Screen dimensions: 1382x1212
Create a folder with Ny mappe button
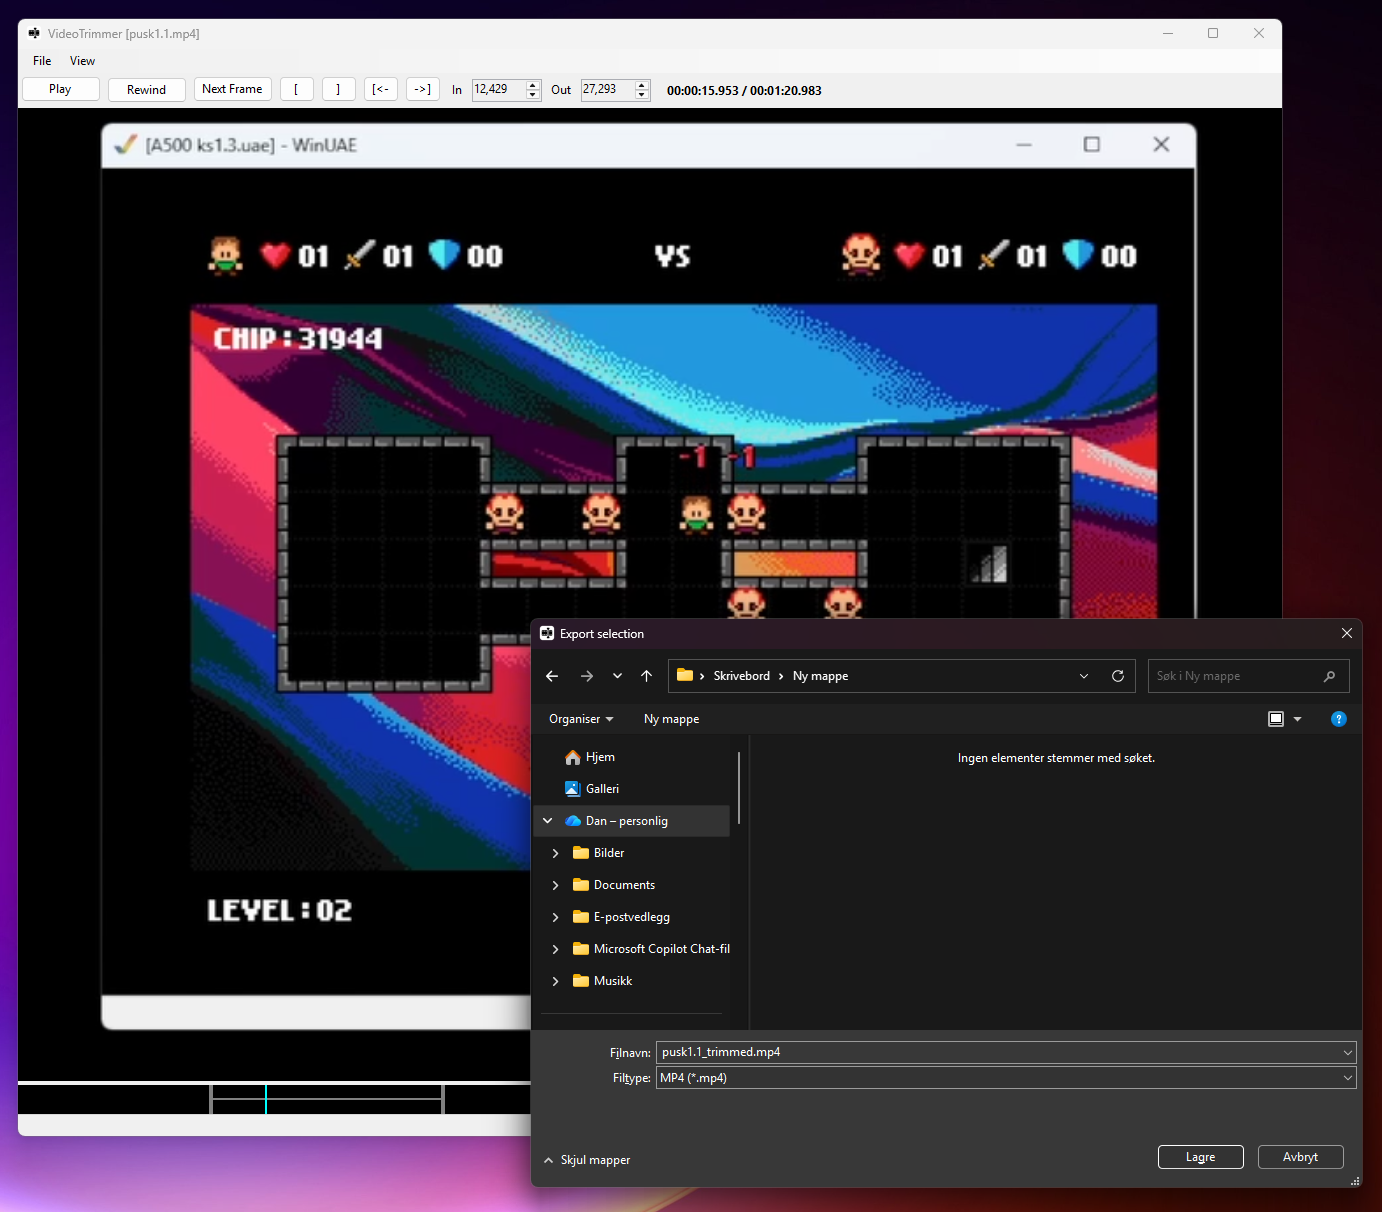coord(671,719)
